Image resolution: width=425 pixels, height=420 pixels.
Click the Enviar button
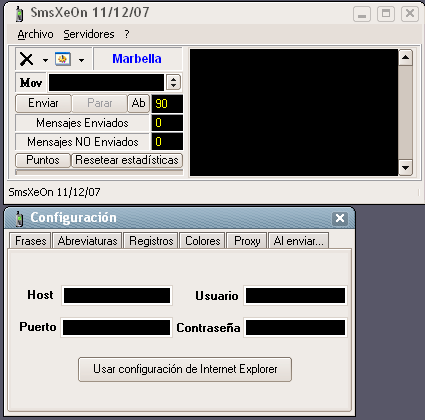coord(43,103)
